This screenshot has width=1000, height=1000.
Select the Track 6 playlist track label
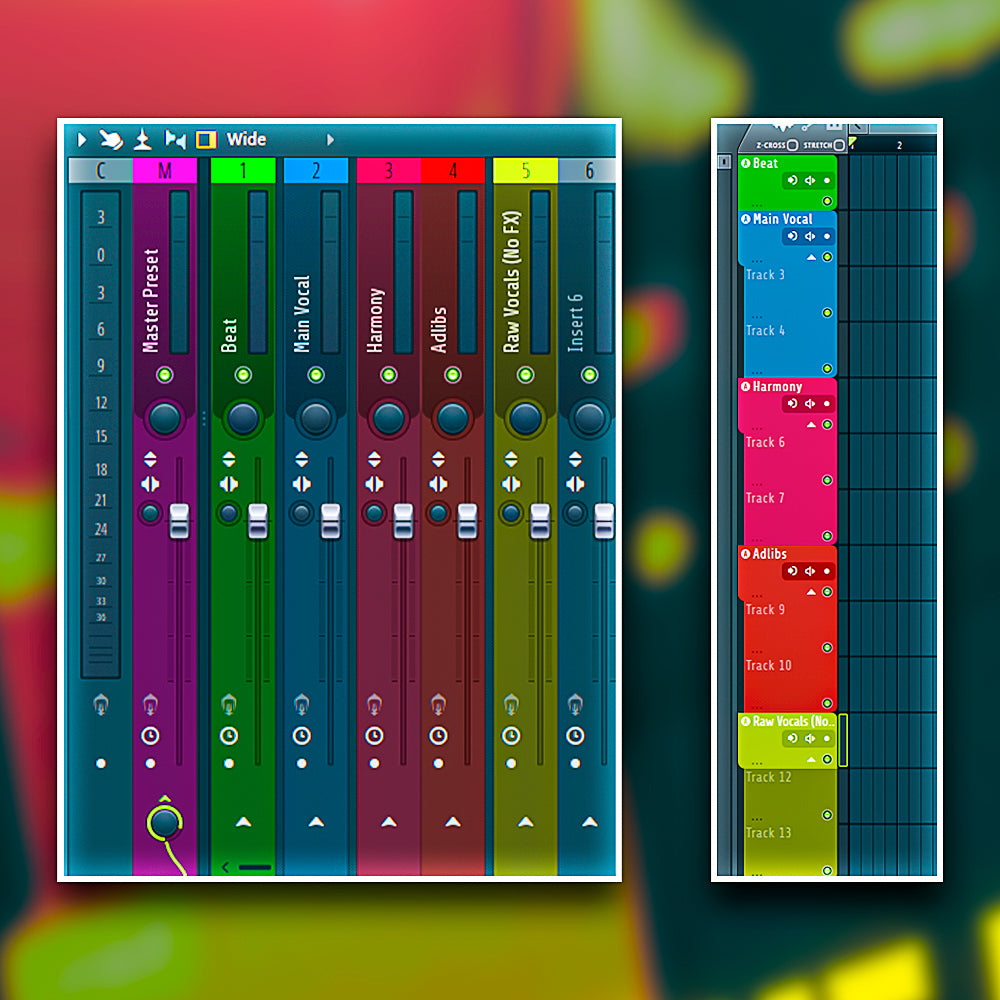(765, 442)
